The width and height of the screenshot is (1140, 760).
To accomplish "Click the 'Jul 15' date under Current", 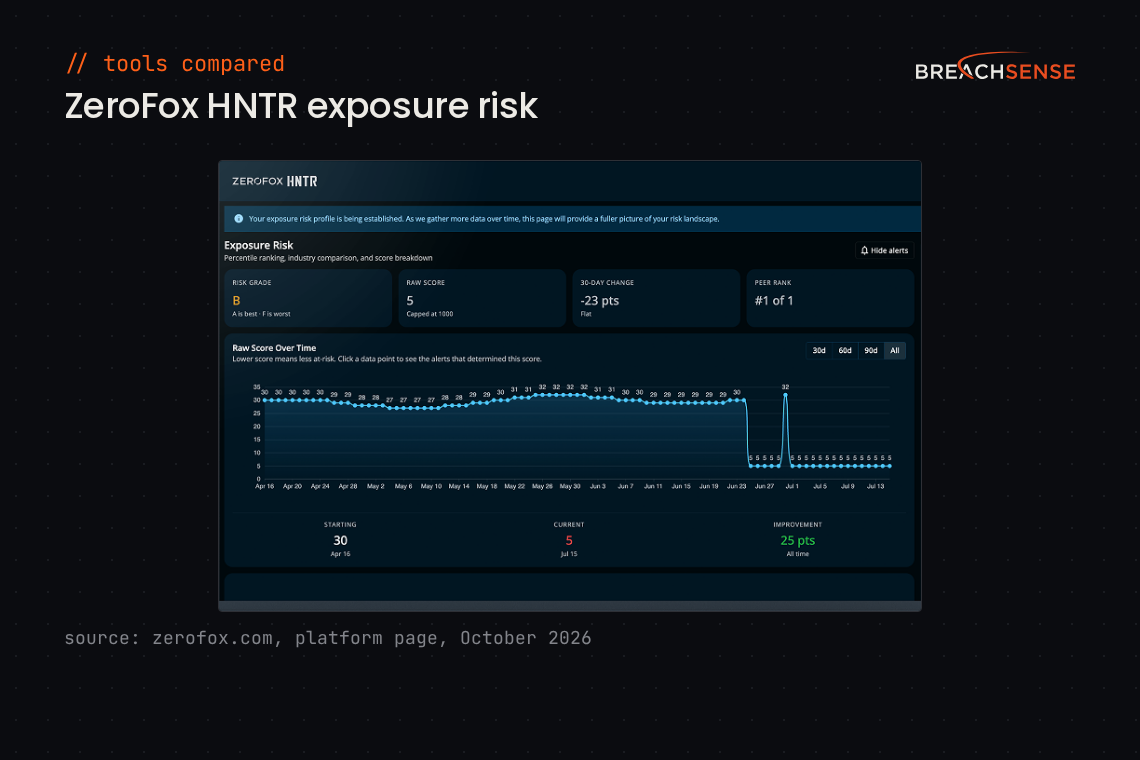I will (x=569, y=554).
